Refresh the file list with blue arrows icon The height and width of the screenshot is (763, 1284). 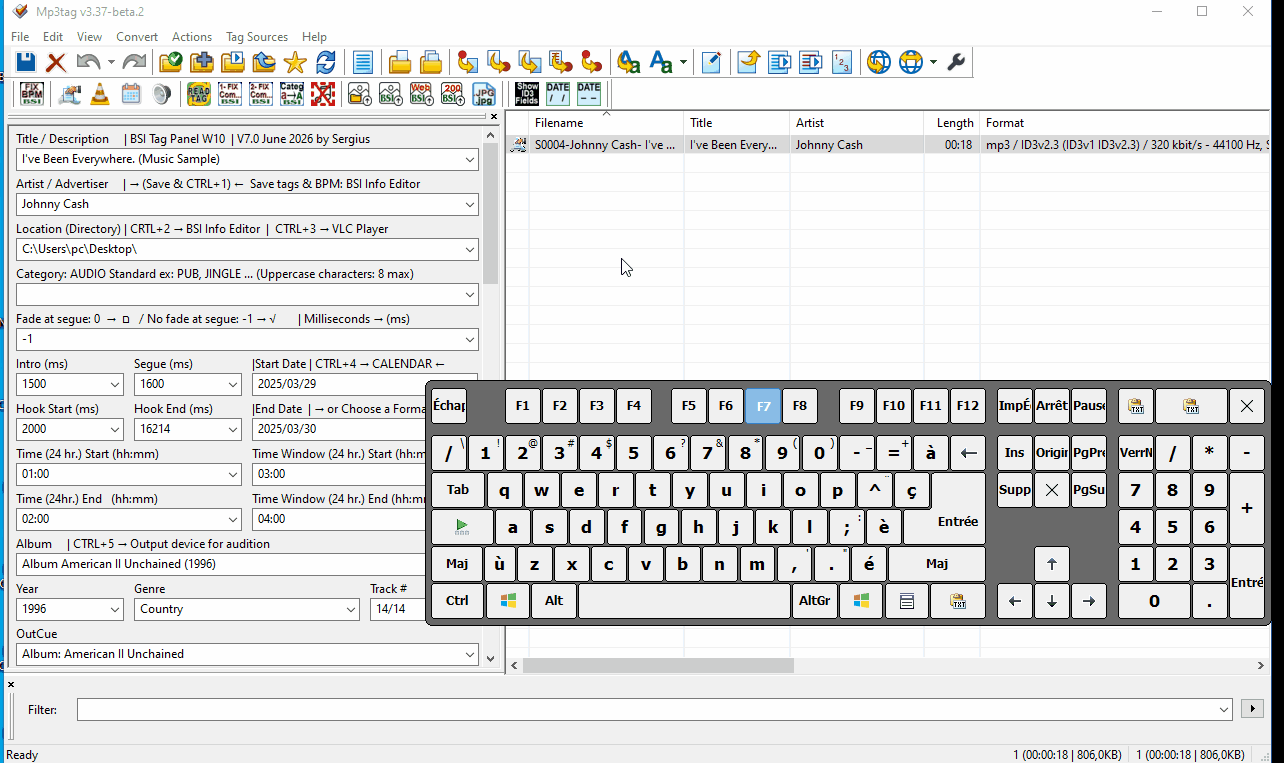point(326,62)
